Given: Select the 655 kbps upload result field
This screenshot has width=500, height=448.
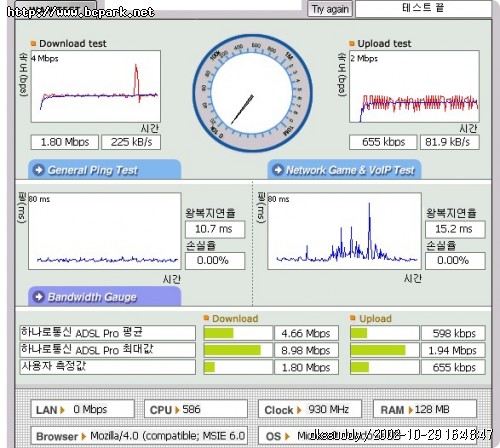Looking at the screenshot, I should click(383, 142).
